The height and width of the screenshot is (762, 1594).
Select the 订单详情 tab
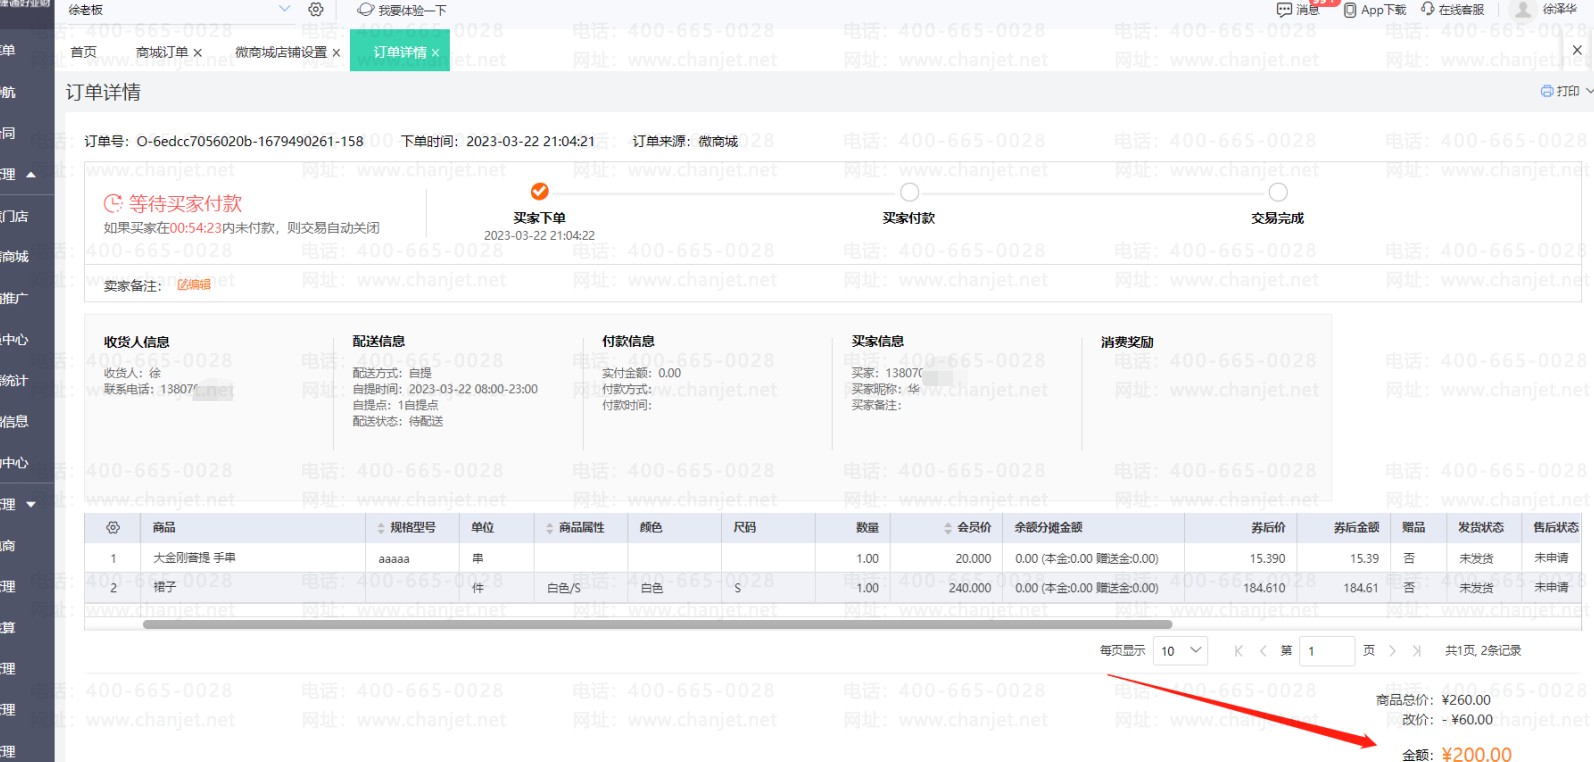400,52
